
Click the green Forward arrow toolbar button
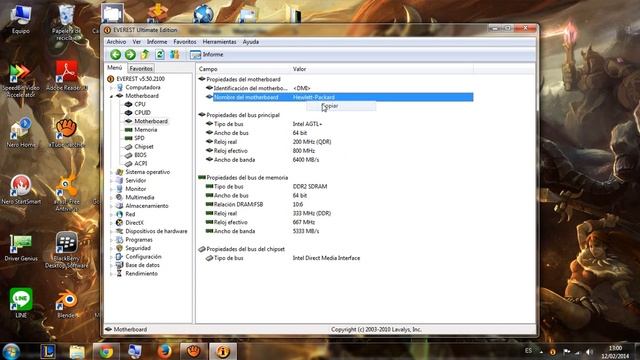point(130,54)
